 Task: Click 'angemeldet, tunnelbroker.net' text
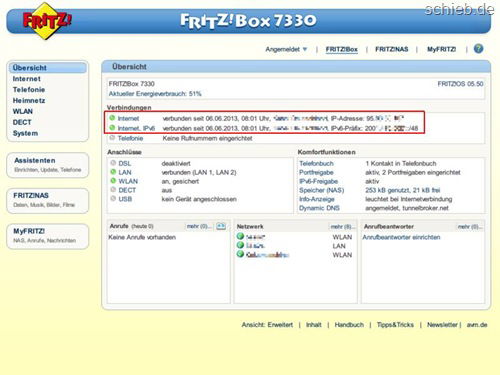(x=407, y=208)
